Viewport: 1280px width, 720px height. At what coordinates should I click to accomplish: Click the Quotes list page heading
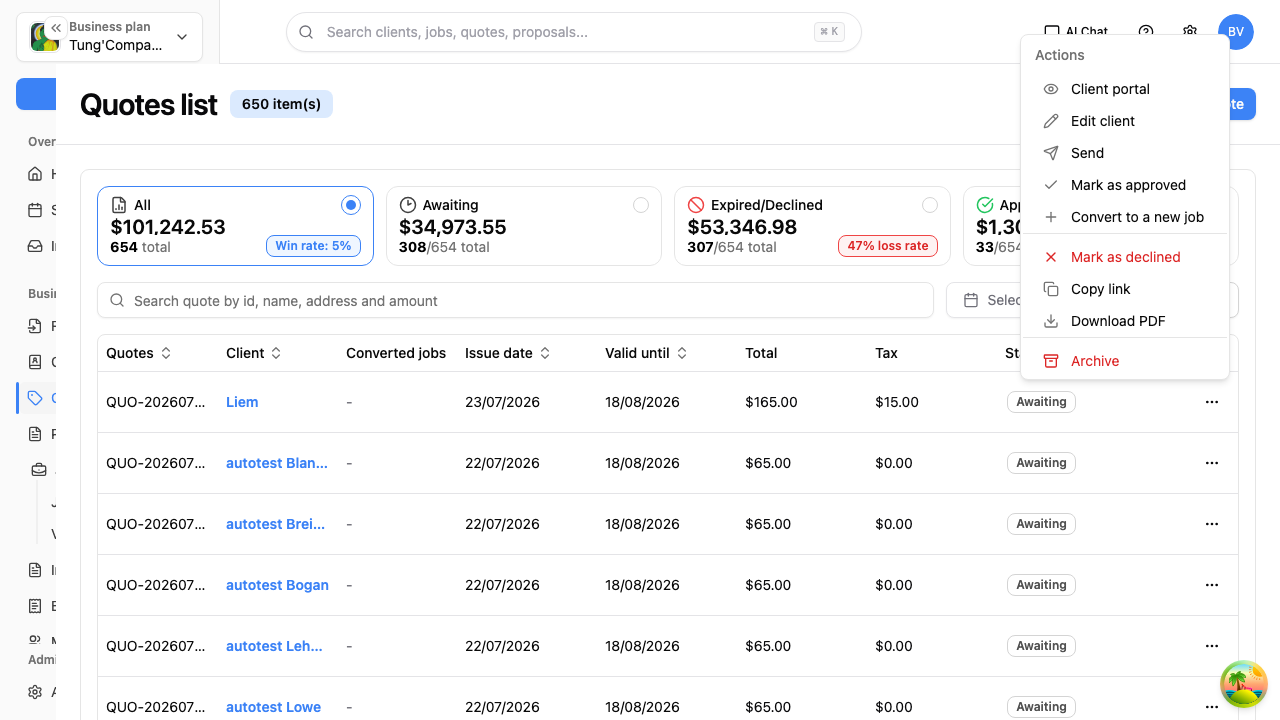point(148,104)
